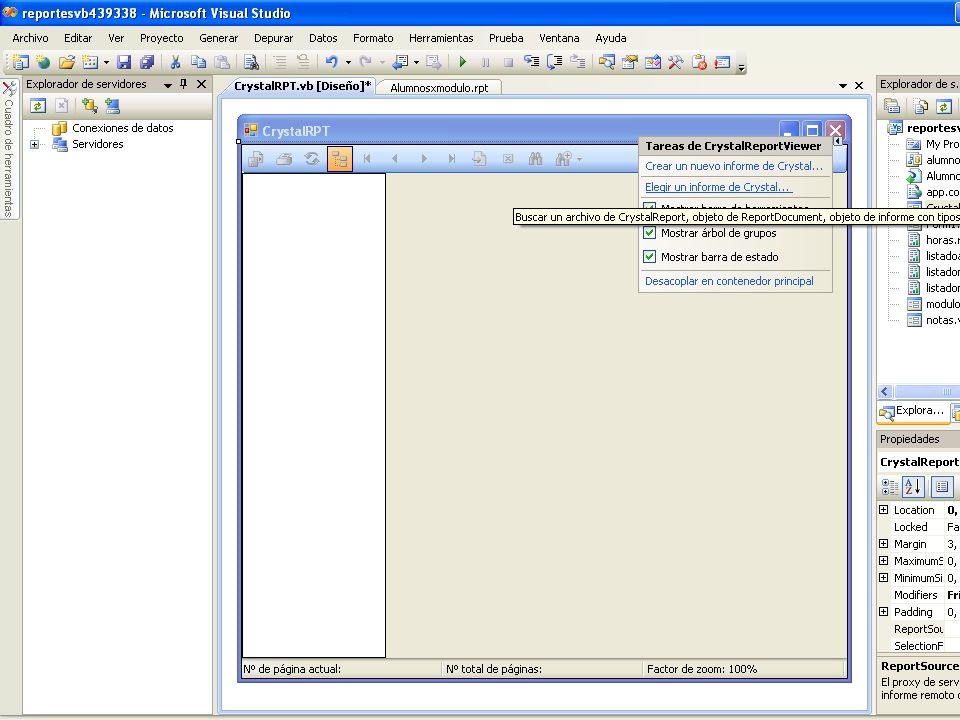
Task: Expand the MaximumSize property
Action: pyautogui.click(x=883, y=560)
